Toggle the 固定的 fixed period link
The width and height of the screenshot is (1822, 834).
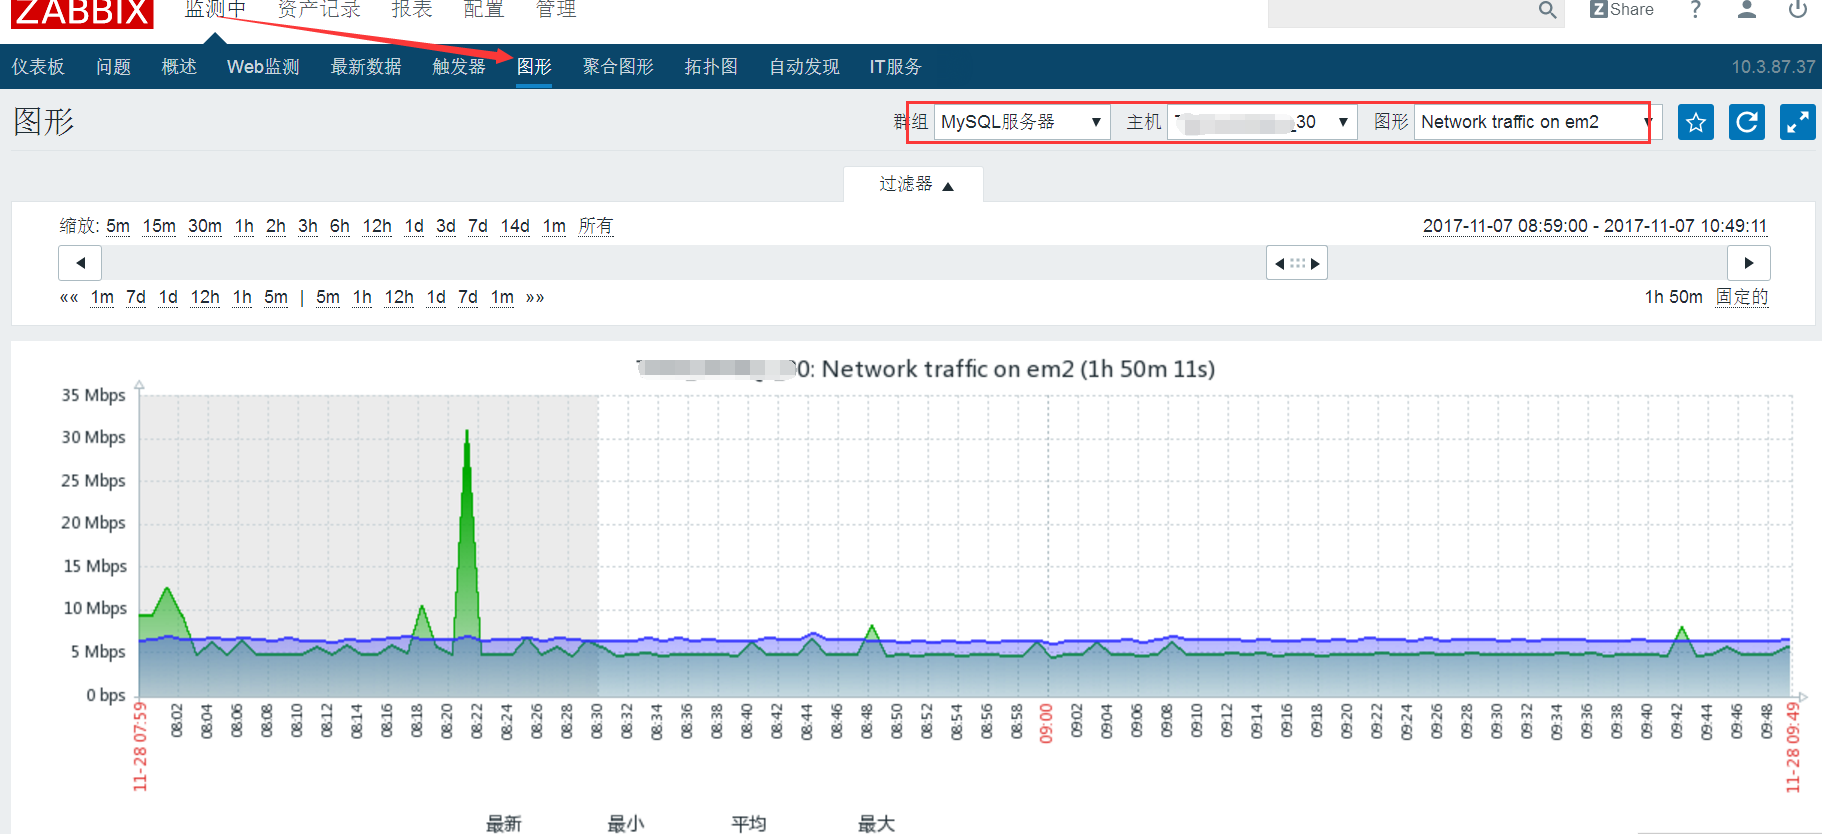pos(1742,297)
